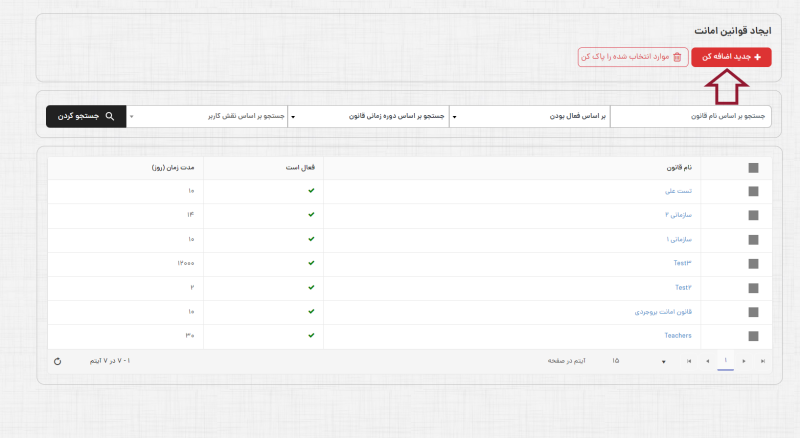
Task: Sort by the مدت زمان (روز) column header
Action: [x=172, y=167]
